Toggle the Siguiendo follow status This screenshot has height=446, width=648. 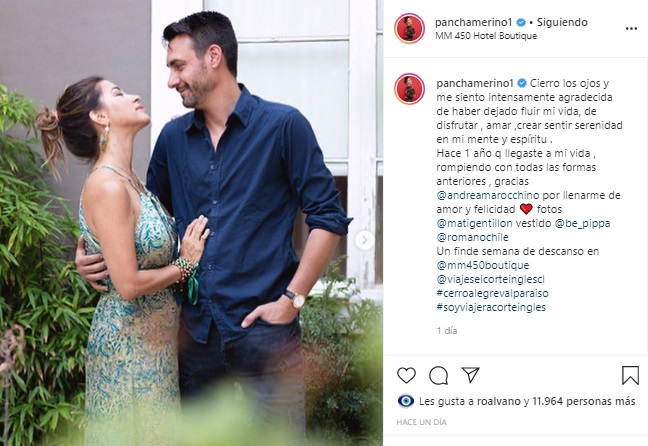click(x=562, y=22)
